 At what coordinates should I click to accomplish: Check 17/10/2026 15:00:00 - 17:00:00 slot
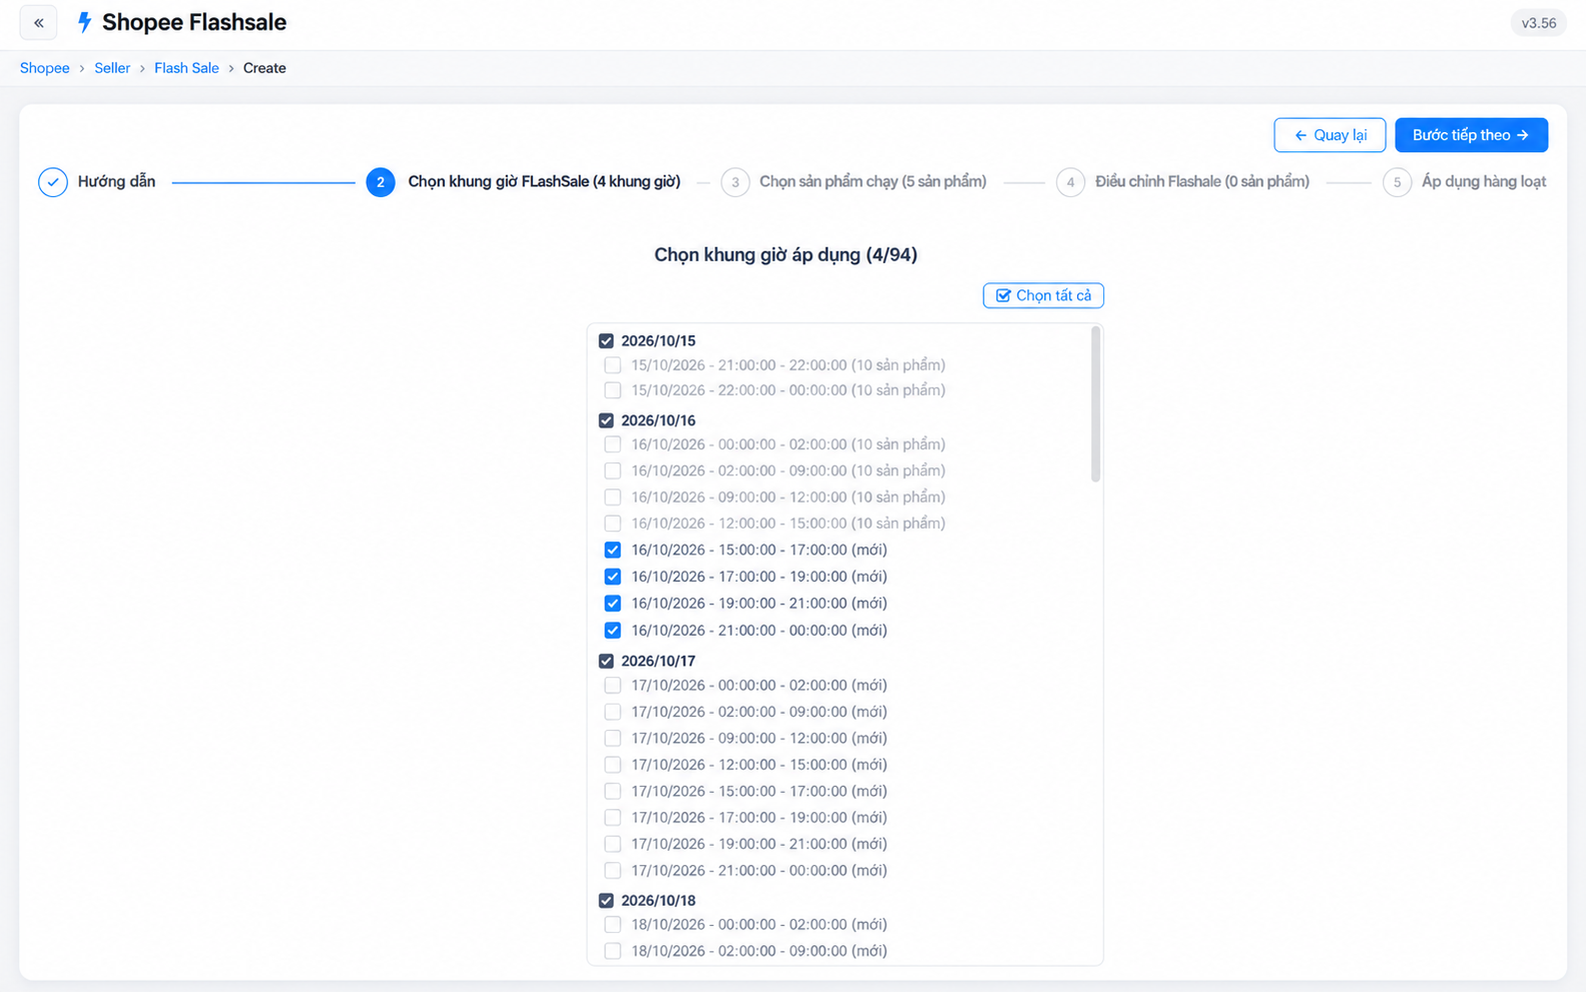(x=613, y=791)
